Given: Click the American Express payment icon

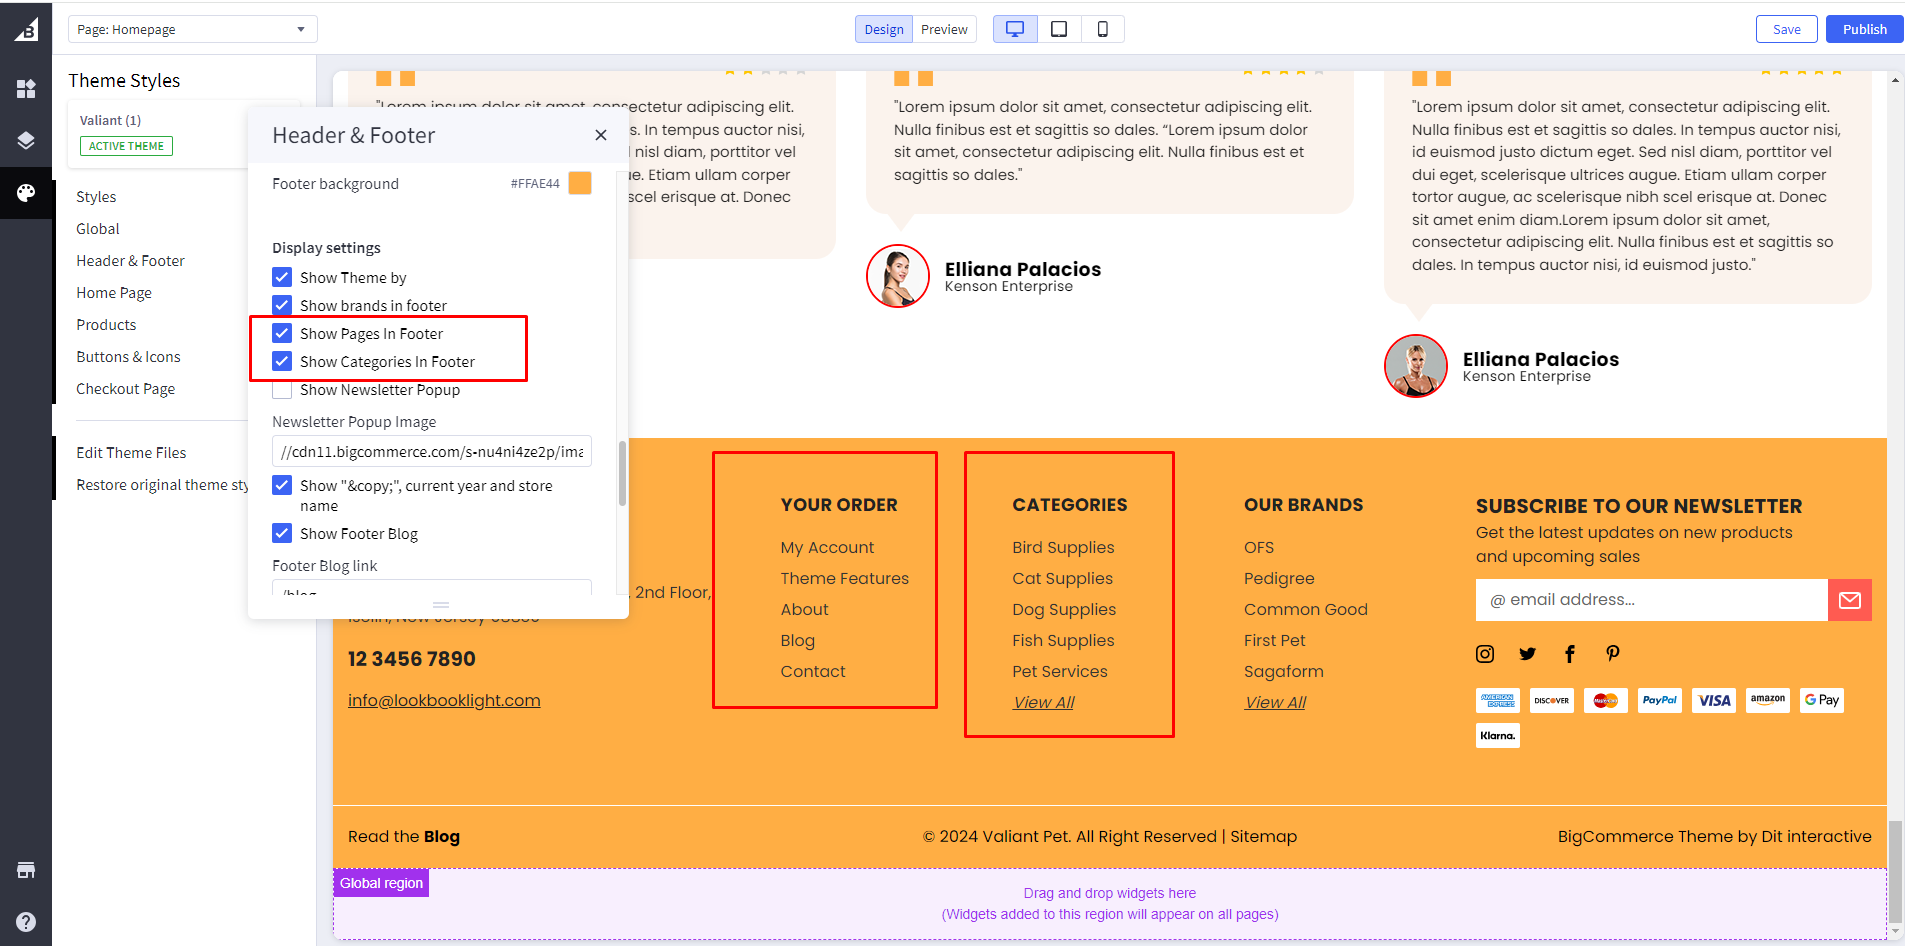Looking at the screenshot, I should tap(1497, 700).
